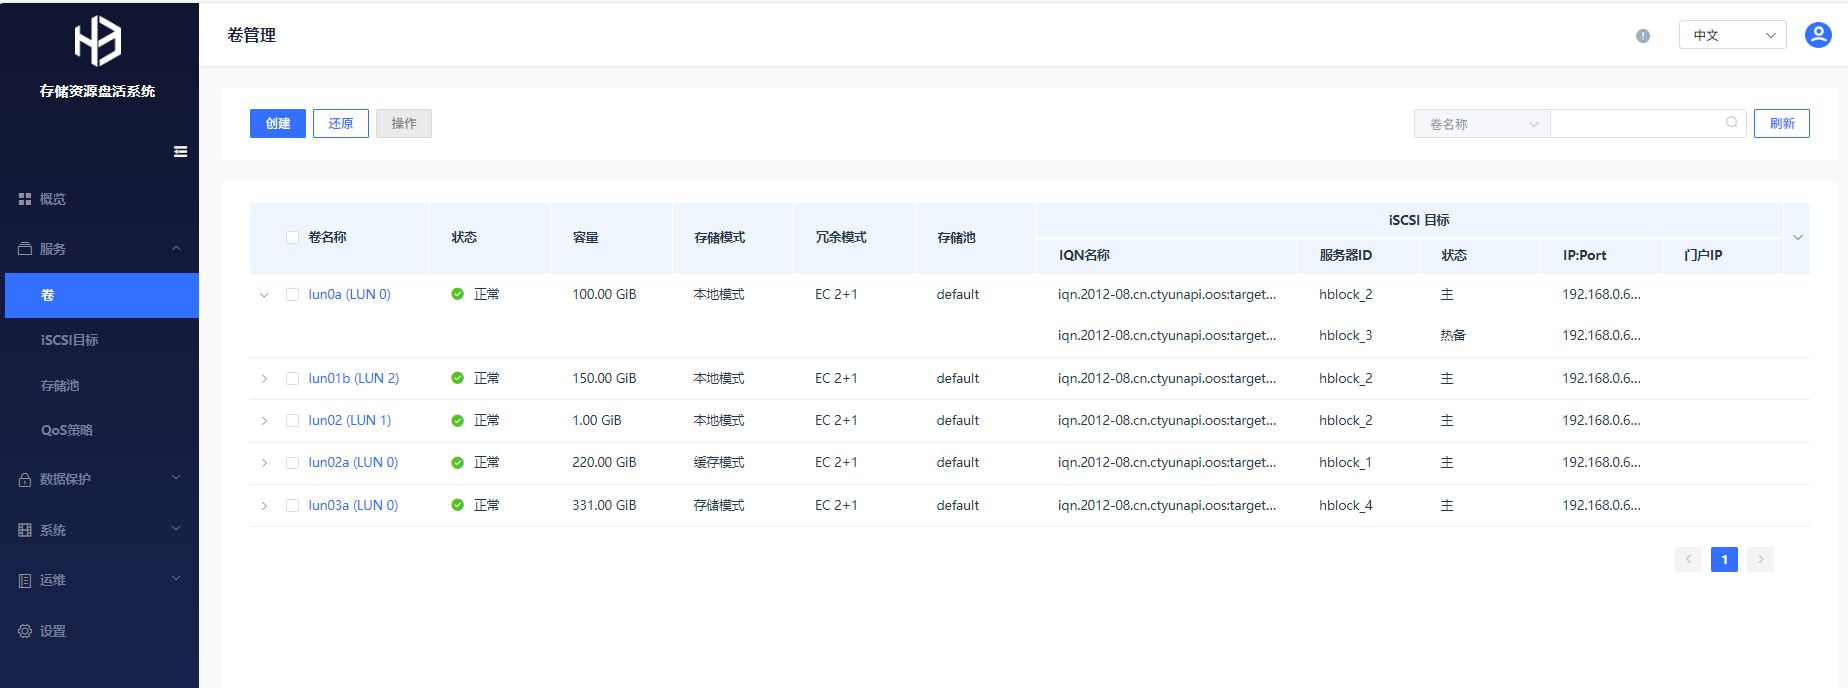Click the HB system logo
Viewport: 1848px width, 688px height.
tap(97, 41)
